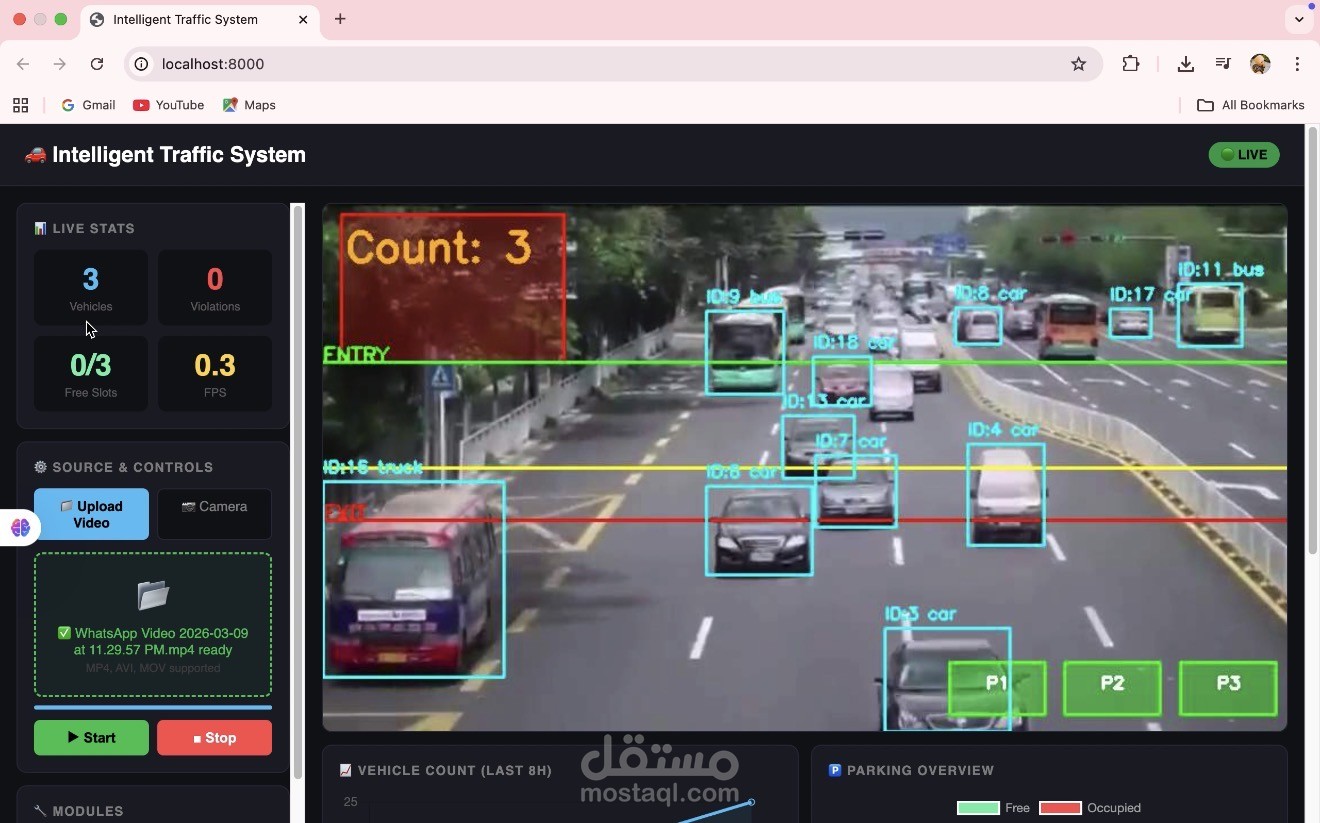The width and height of the screenshot is (1320, 823).
Task: Click parking slot P3 in video
Action: pyautogui.click(x=1228, y=688)
